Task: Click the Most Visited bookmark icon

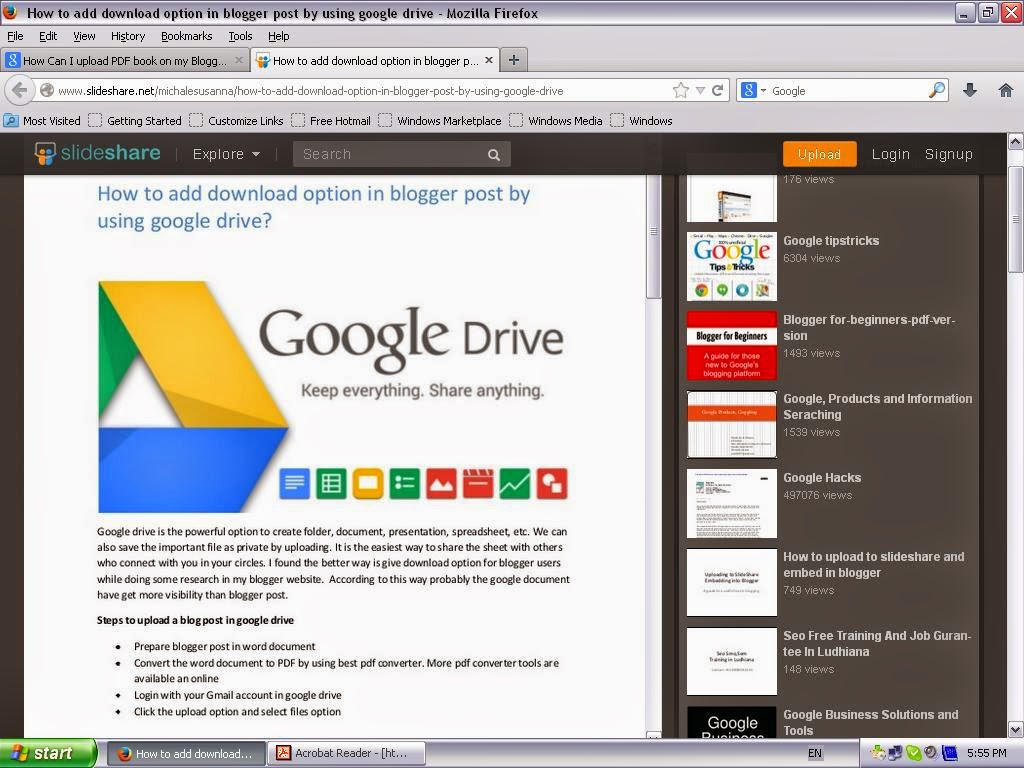Action: [x=11, y=120]
